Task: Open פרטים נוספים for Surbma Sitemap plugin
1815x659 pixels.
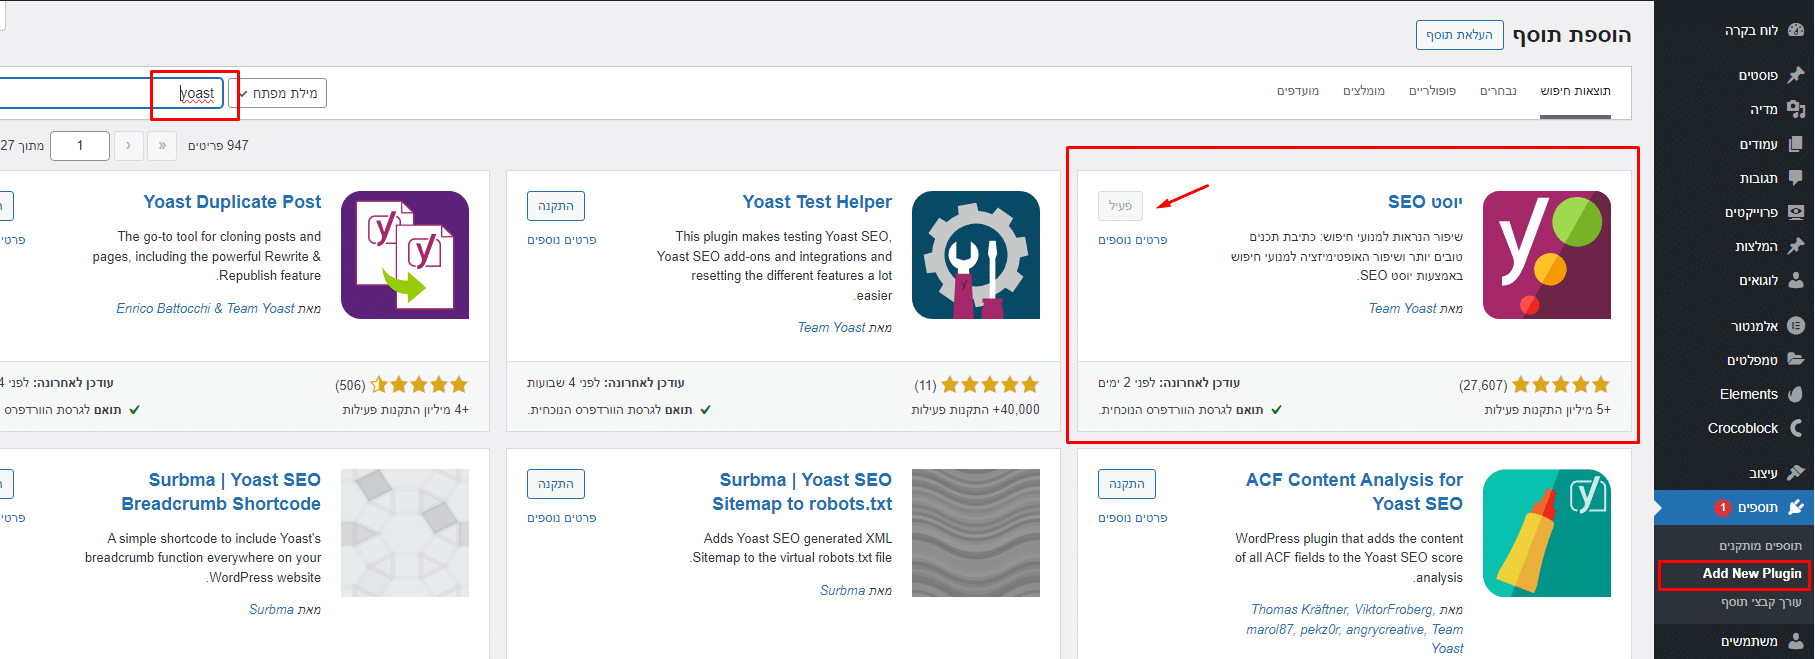Action: pyautogui.click(x=562, y=518)
